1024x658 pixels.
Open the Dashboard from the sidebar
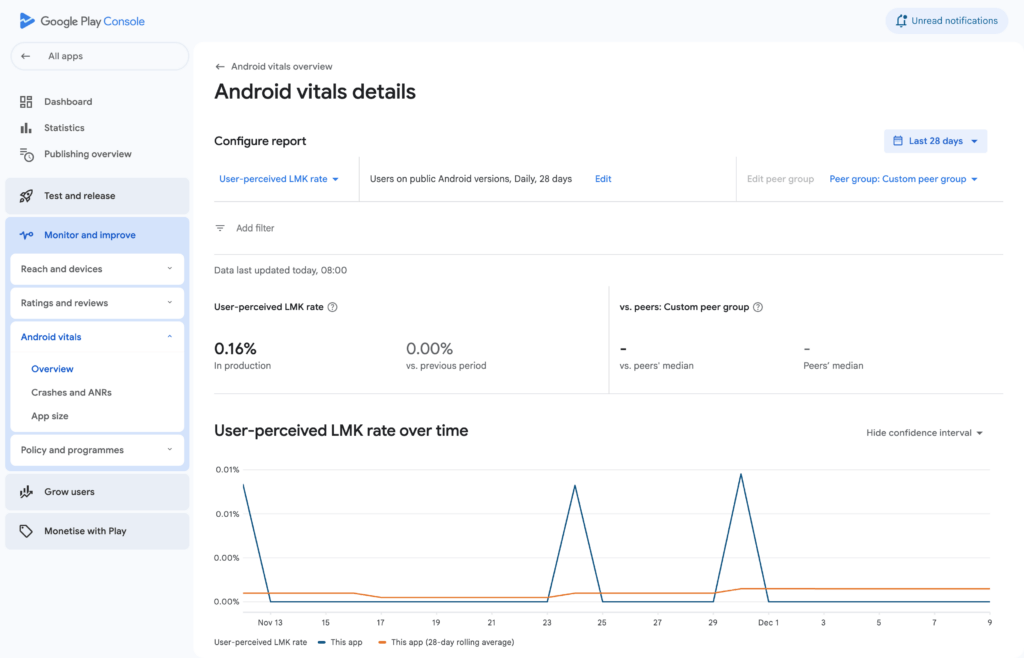click(68, 101)
